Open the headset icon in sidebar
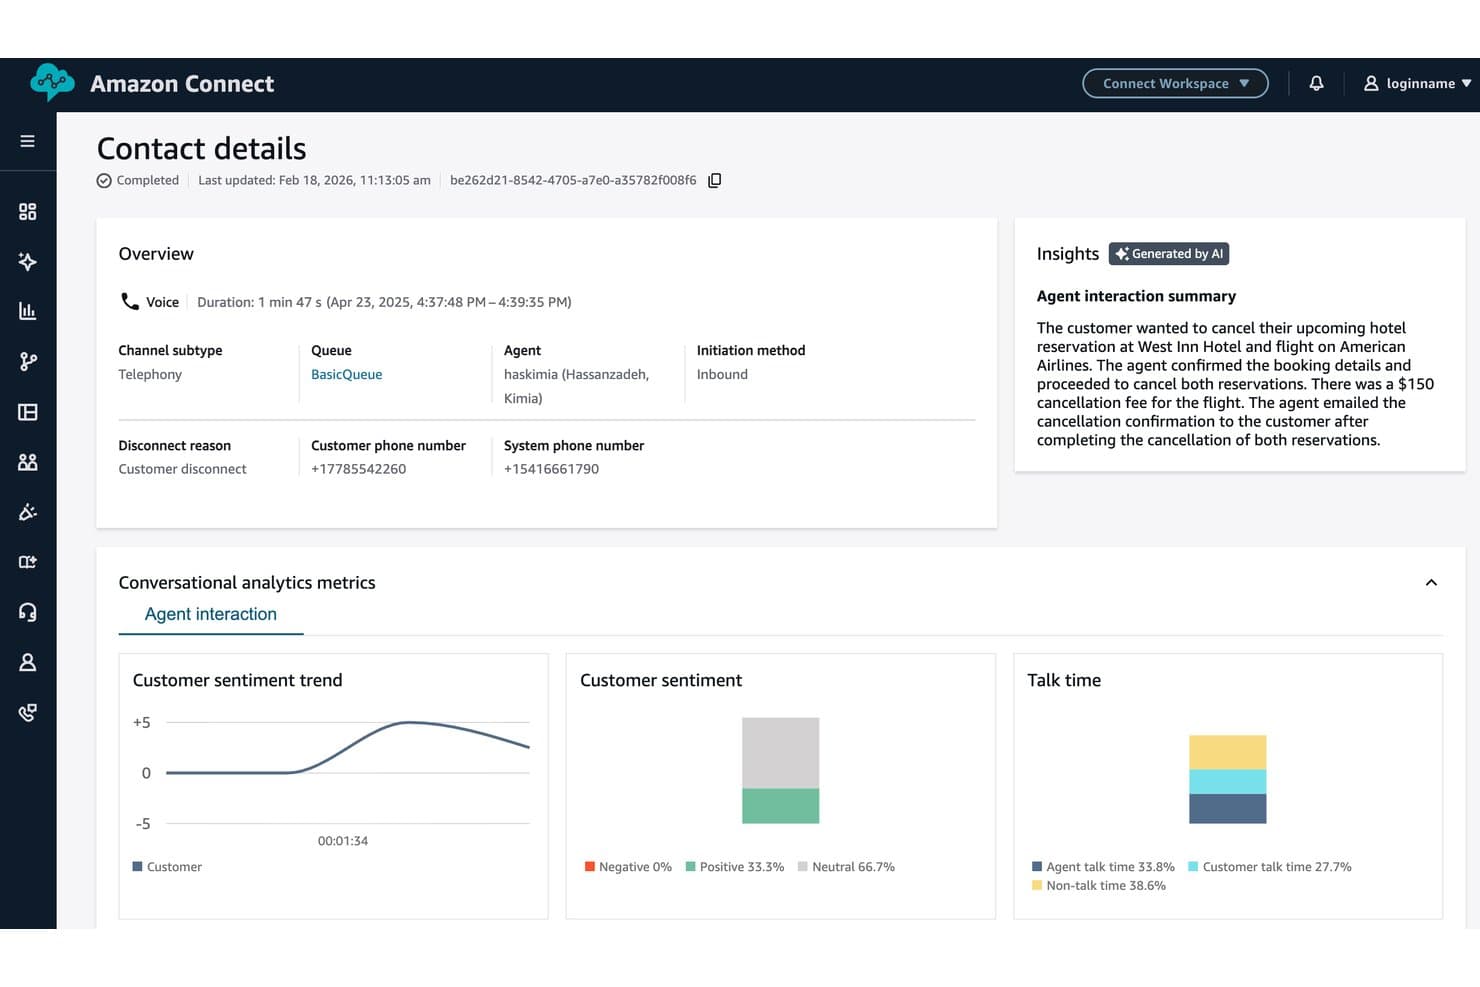 click(27, 612)
